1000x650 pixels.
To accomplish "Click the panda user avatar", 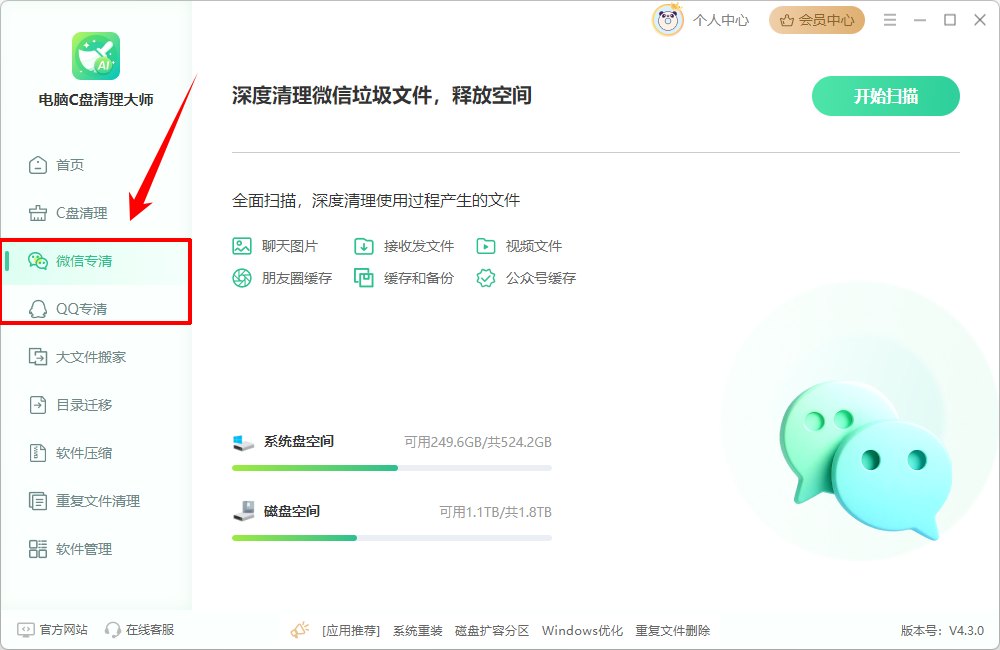I will (x=668, y=20).
